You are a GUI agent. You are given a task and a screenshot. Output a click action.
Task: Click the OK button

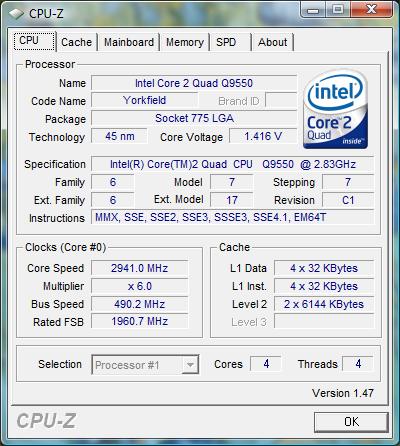click(x=351, y=422)
